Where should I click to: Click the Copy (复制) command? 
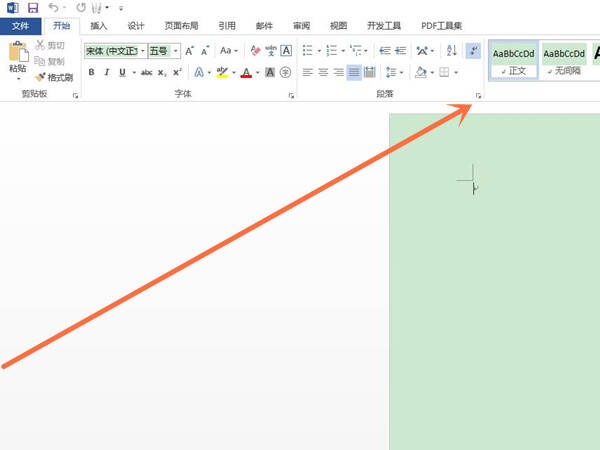click(49, 61)
